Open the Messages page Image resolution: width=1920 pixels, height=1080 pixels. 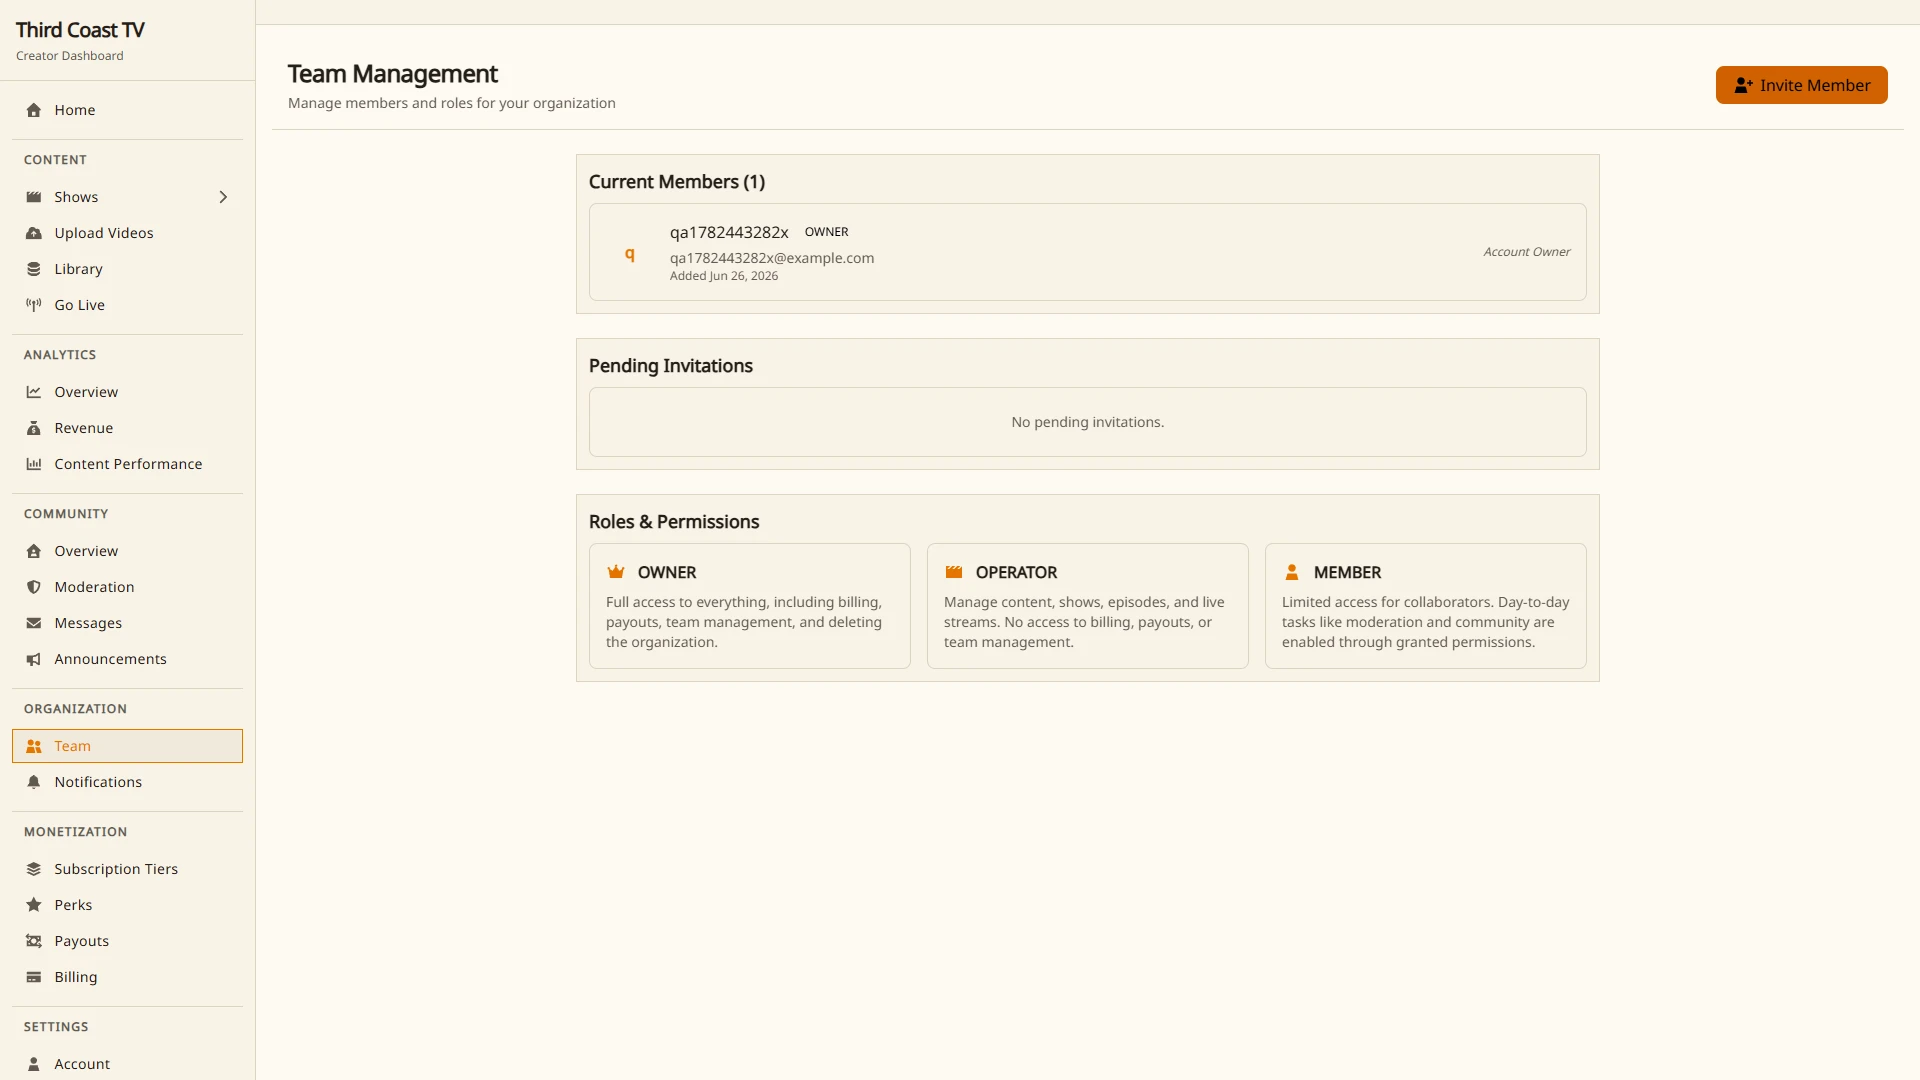click(127, 623)
